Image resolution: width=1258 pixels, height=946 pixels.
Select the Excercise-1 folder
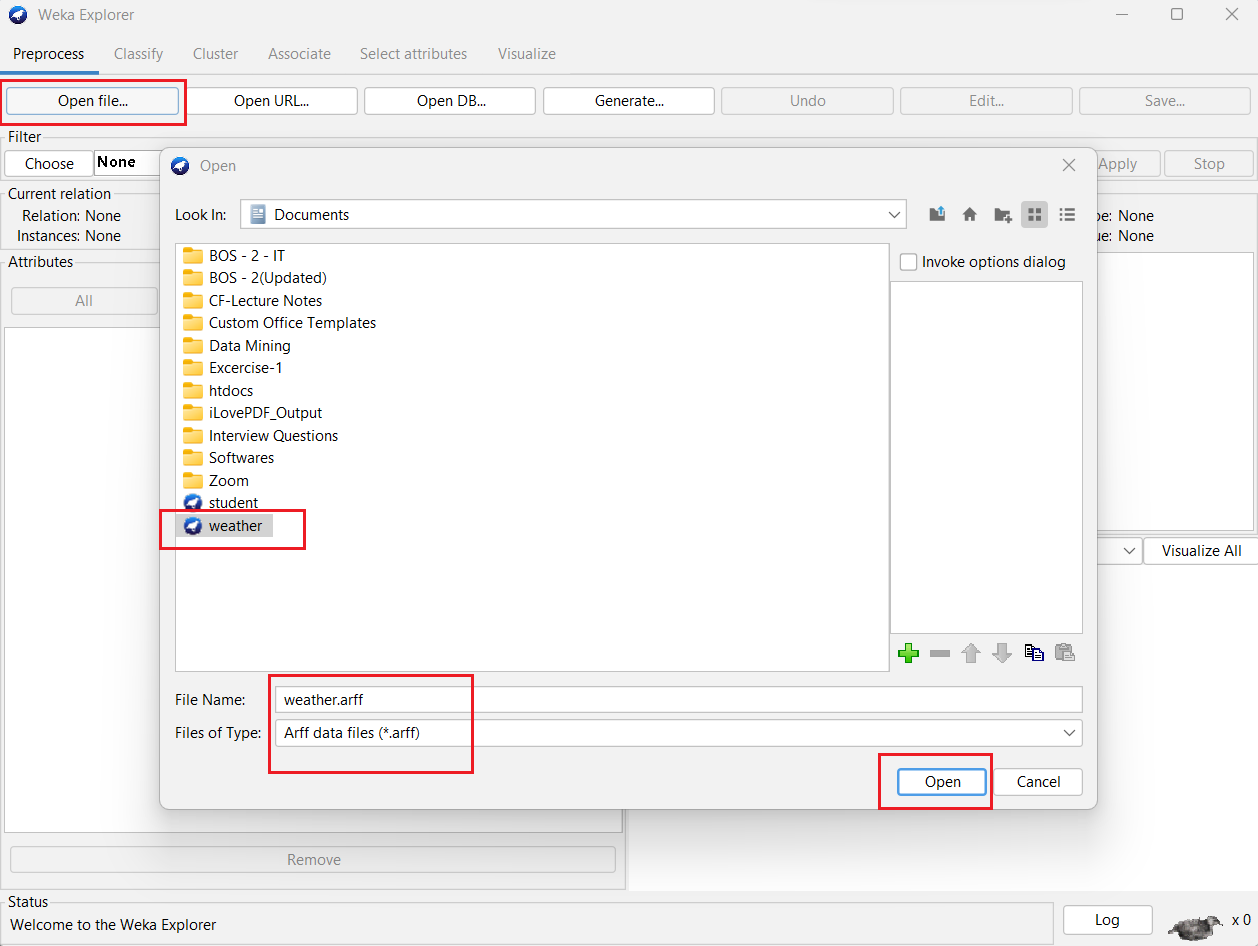pyautogui.click(x=233, y=368)
